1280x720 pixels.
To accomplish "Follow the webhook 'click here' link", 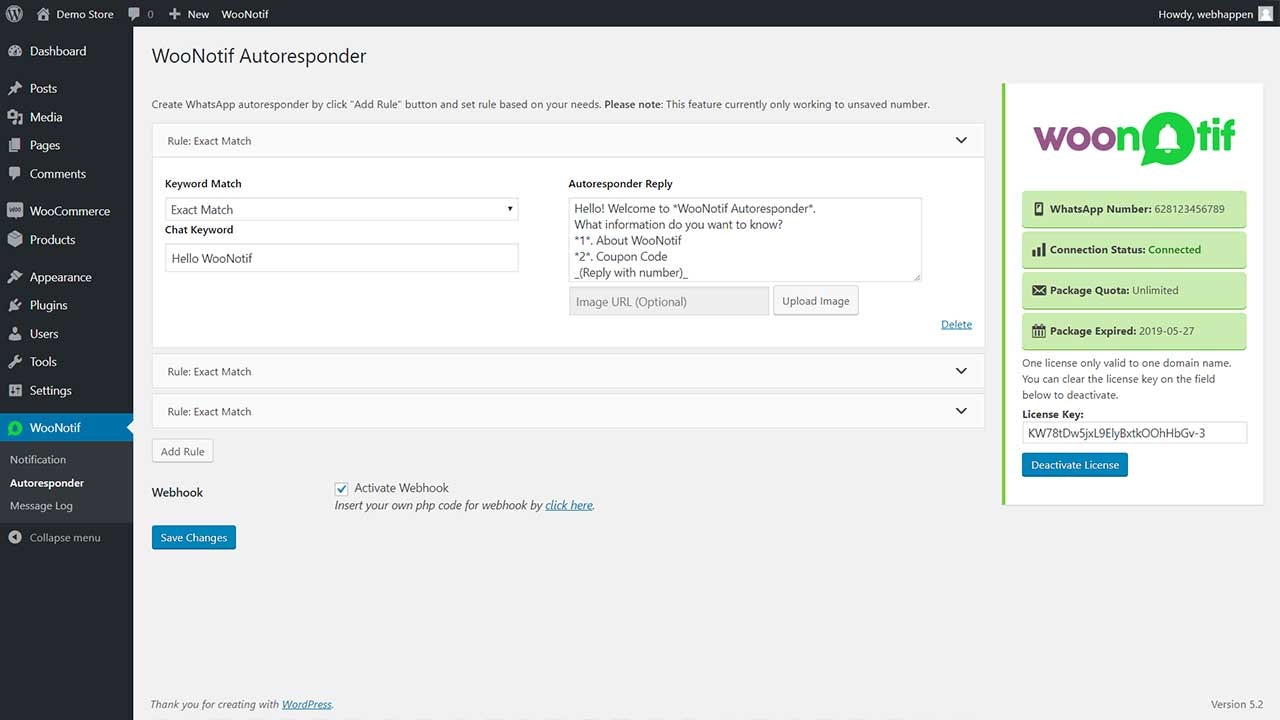I will pos(569,506).
